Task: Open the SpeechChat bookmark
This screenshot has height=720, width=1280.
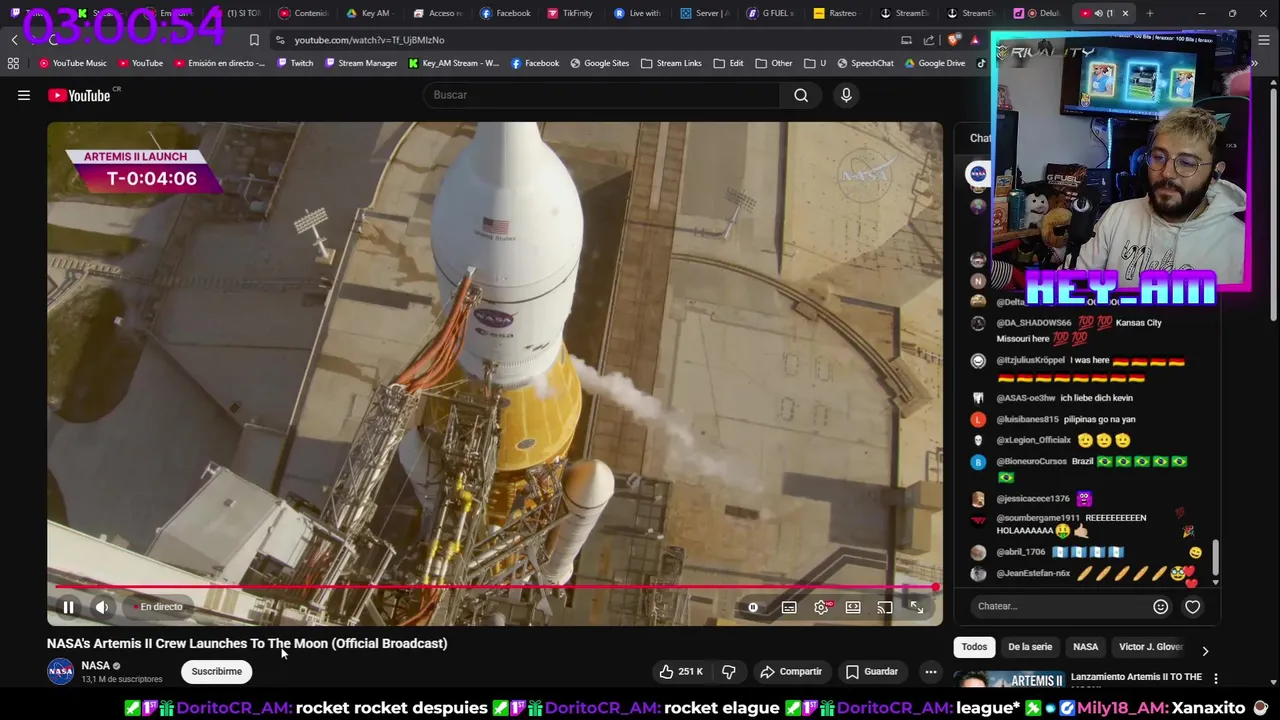Action: coord(865,63)
